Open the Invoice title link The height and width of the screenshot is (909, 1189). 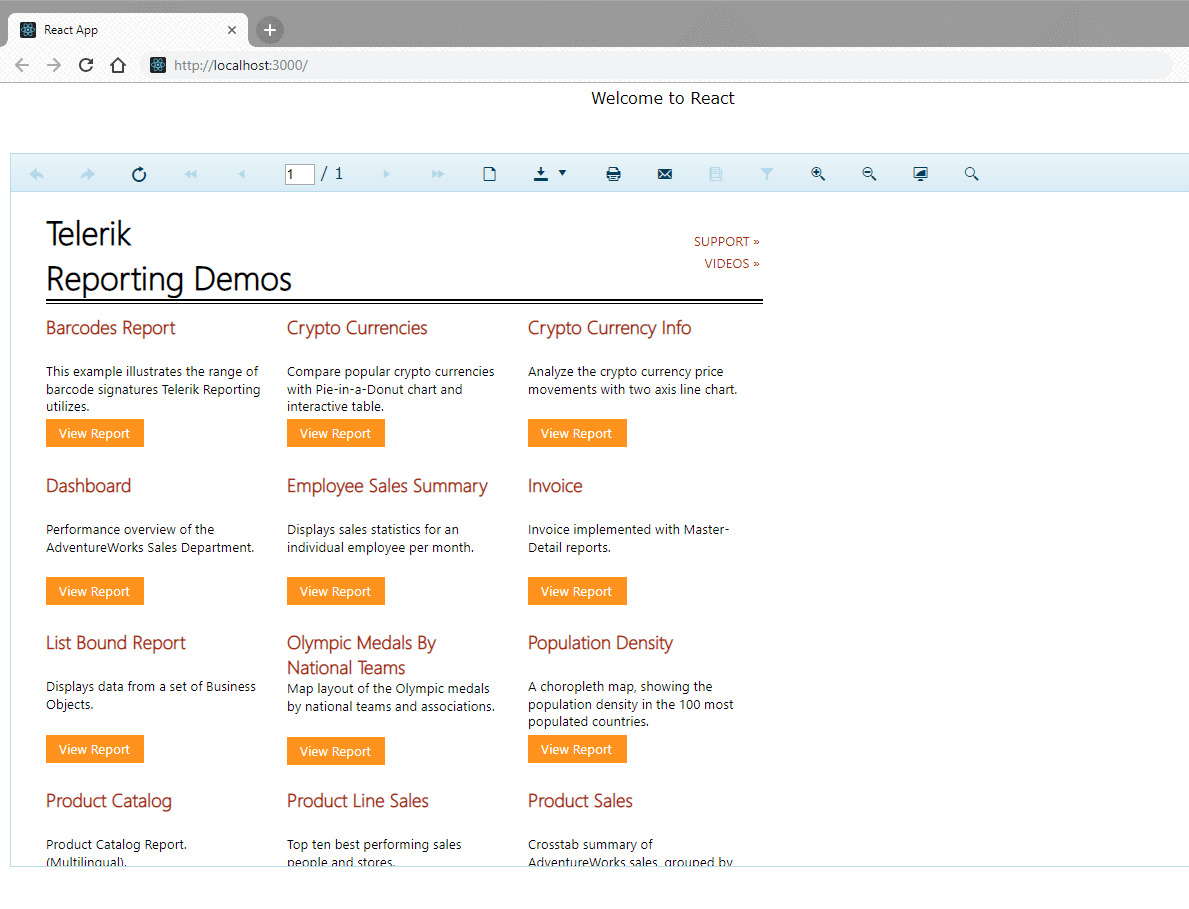[x=555, y=486]
